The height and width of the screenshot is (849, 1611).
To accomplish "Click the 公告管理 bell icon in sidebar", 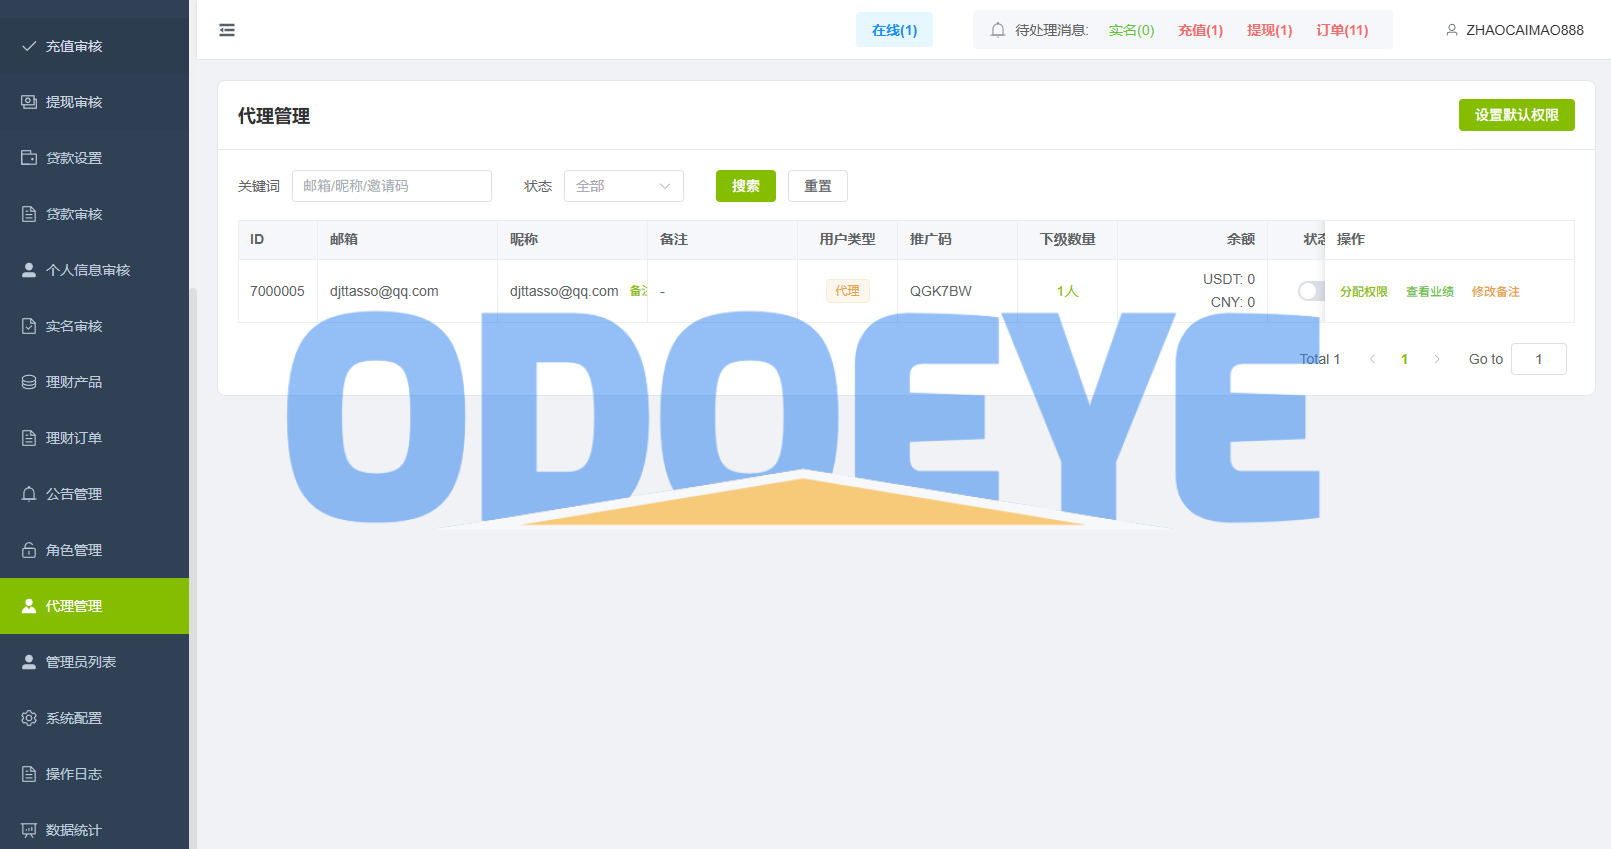I will 29,494.
